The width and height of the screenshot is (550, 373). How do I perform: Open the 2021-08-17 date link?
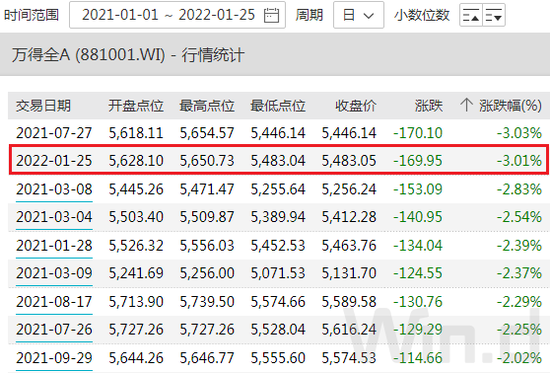pyautogui.click(x=54, y=302)
